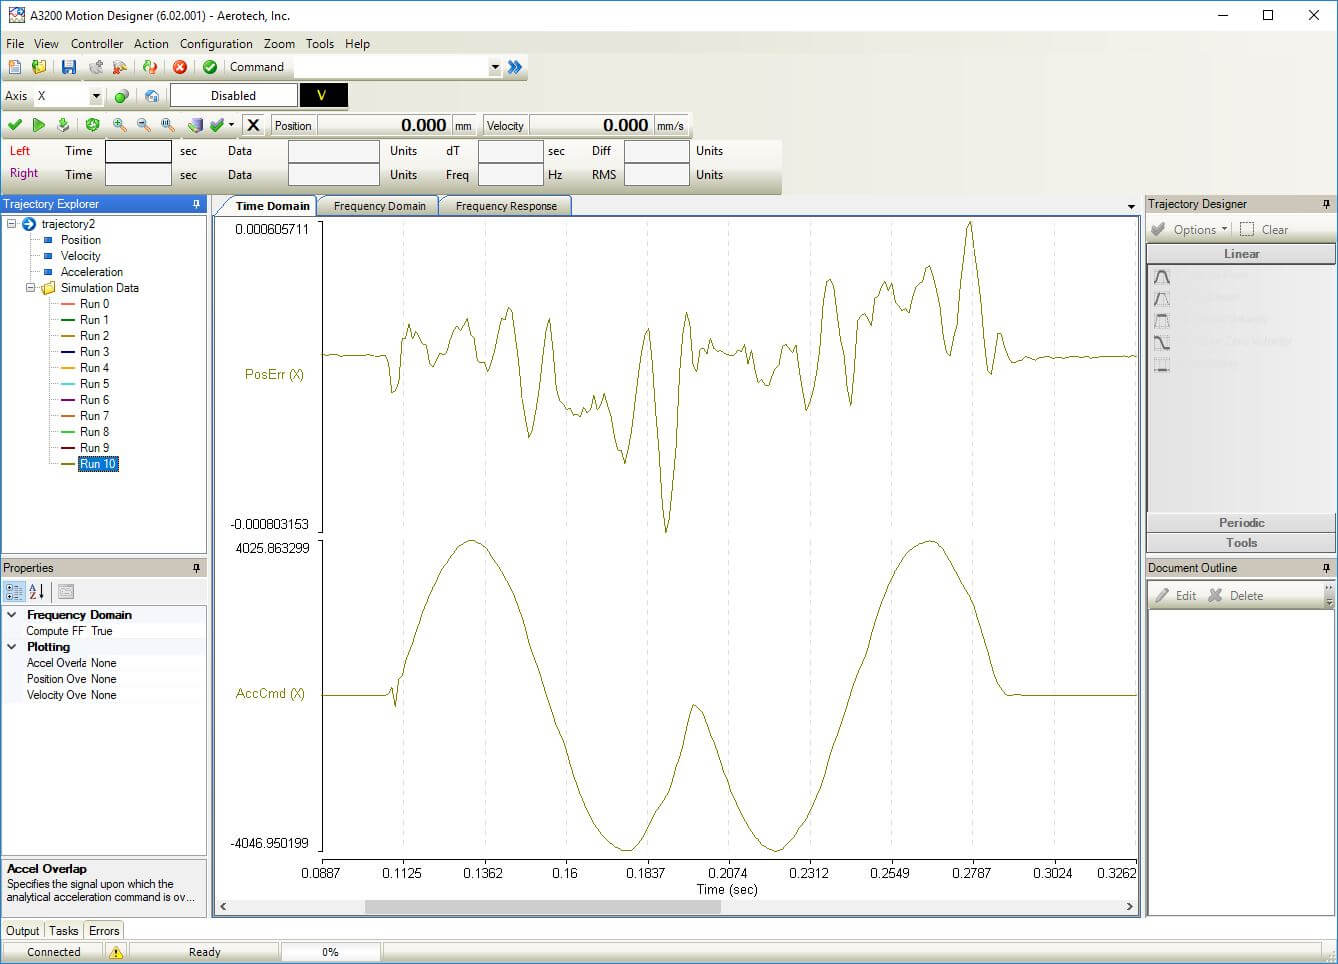Collapse the Frequency Domain property group
Screen dimensions: 1338x964
pyautogui.click(x=12, y=615)
